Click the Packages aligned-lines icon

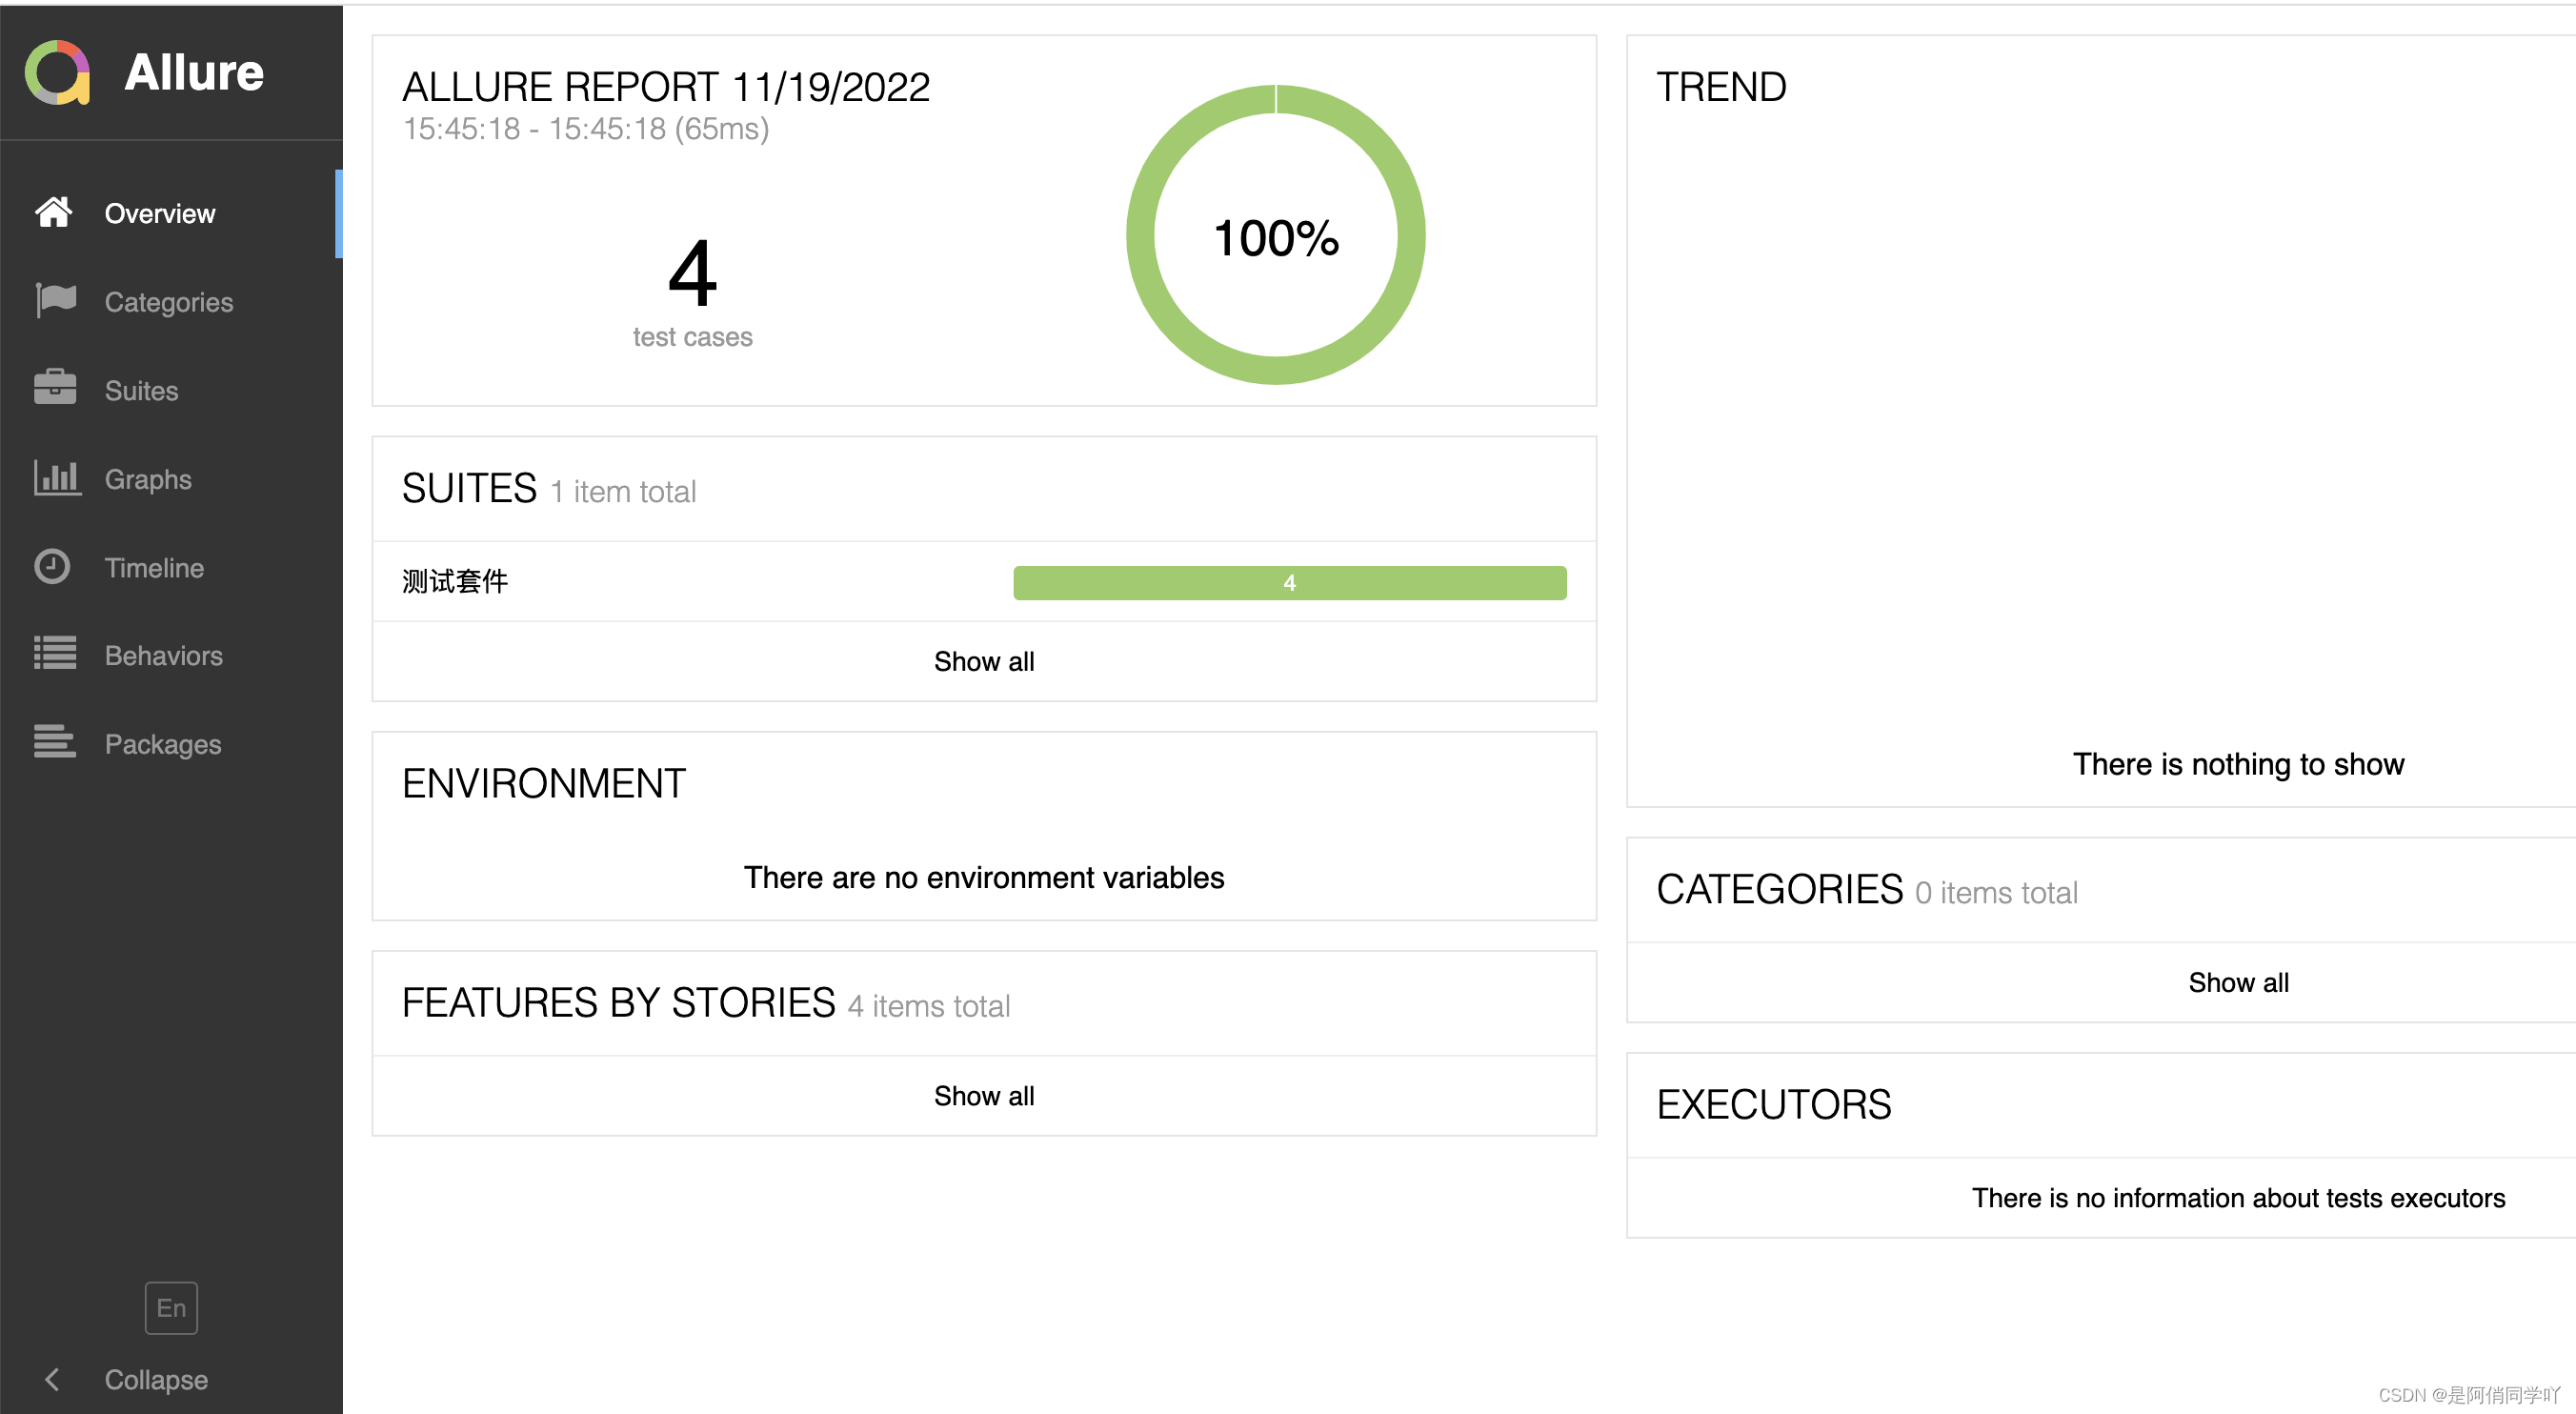pyautogui.click(x=55, y=742)
